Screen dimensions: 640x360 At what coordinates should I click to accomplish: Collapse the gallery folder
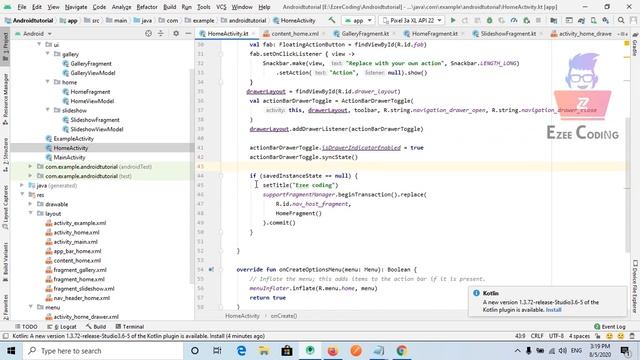point(48,53)
